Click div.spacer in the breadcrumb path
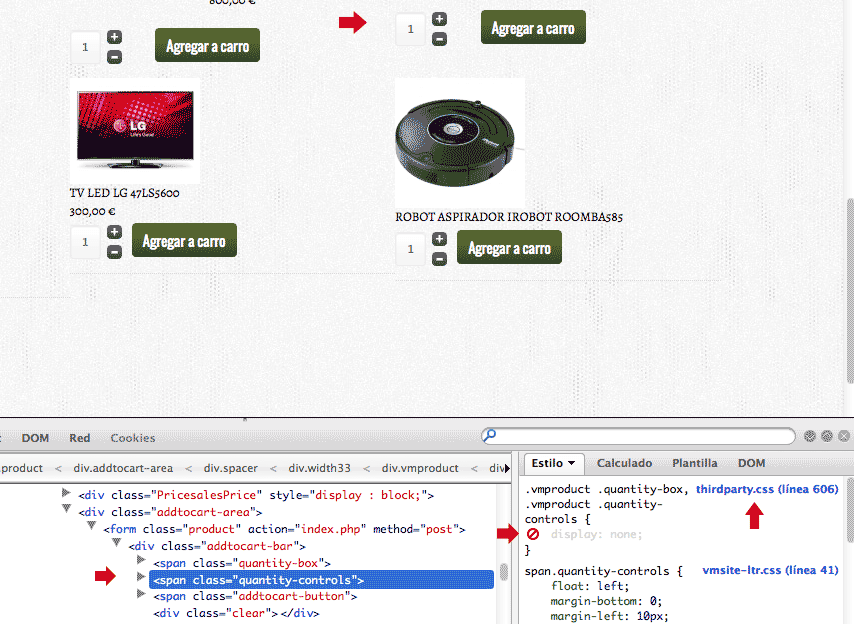Image resolution: width=854 pixels, height=624 pixels. pos(231,468)
